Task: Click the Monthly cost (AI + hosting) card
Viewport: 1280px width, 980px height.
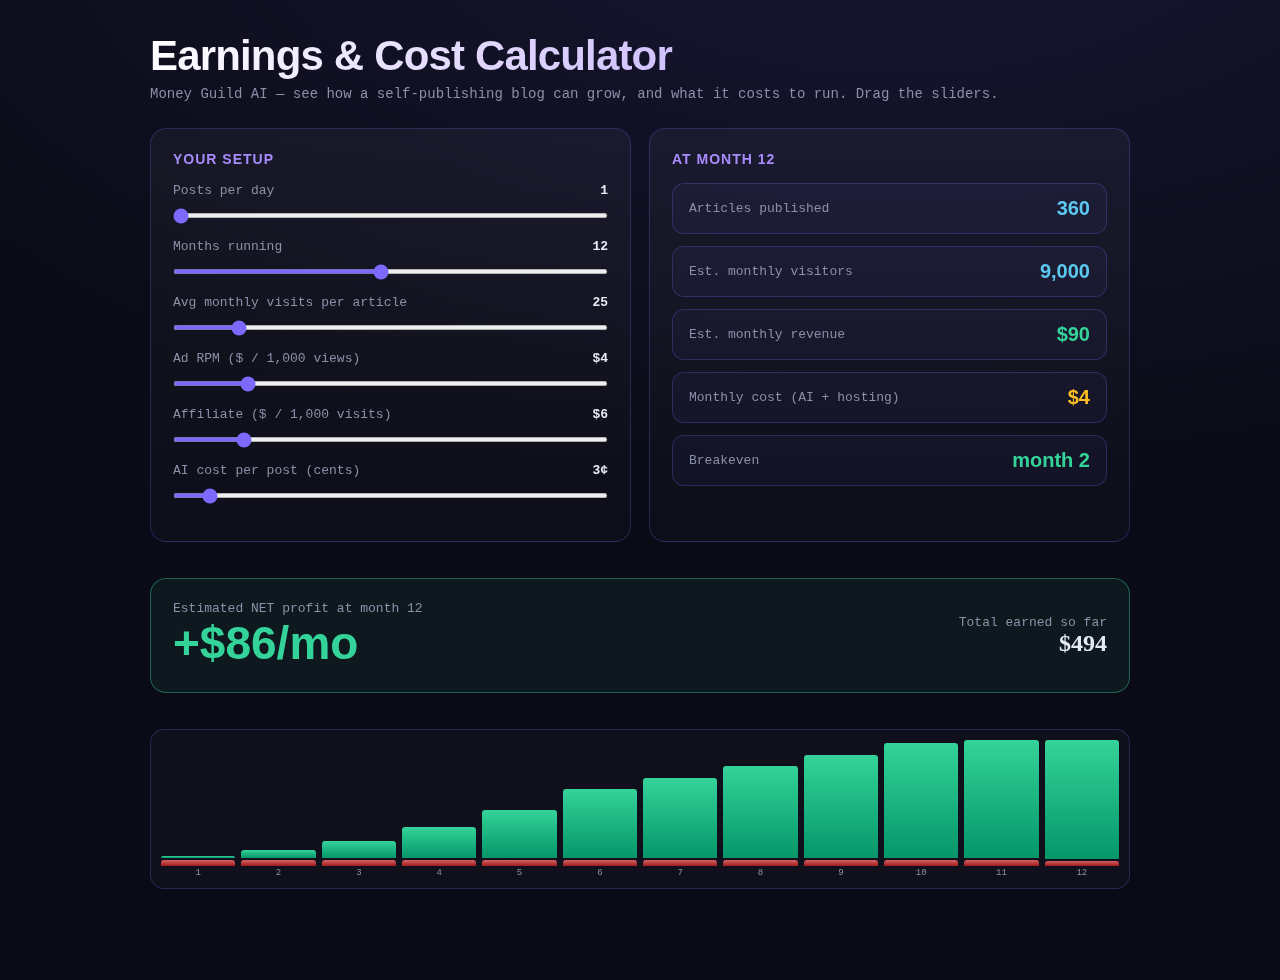Action: 889,397
